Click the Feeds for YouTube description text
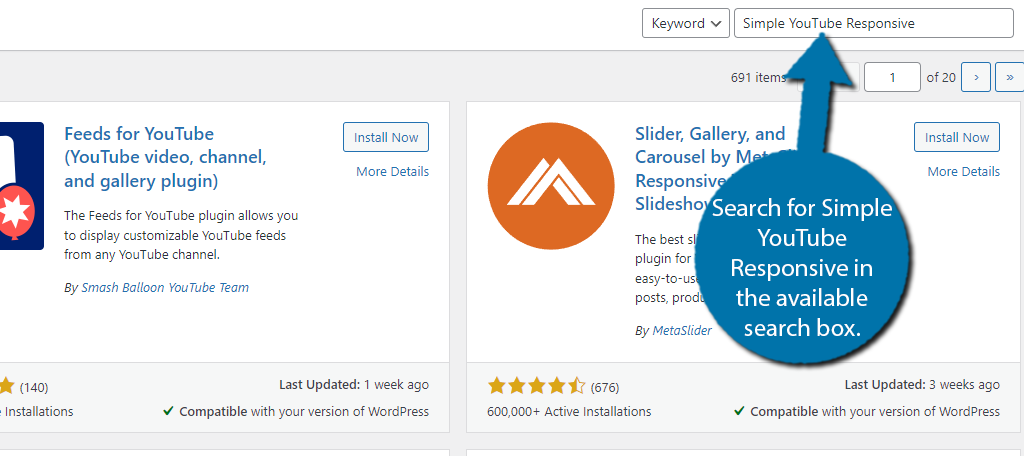1024x456 pixels. 182,235
